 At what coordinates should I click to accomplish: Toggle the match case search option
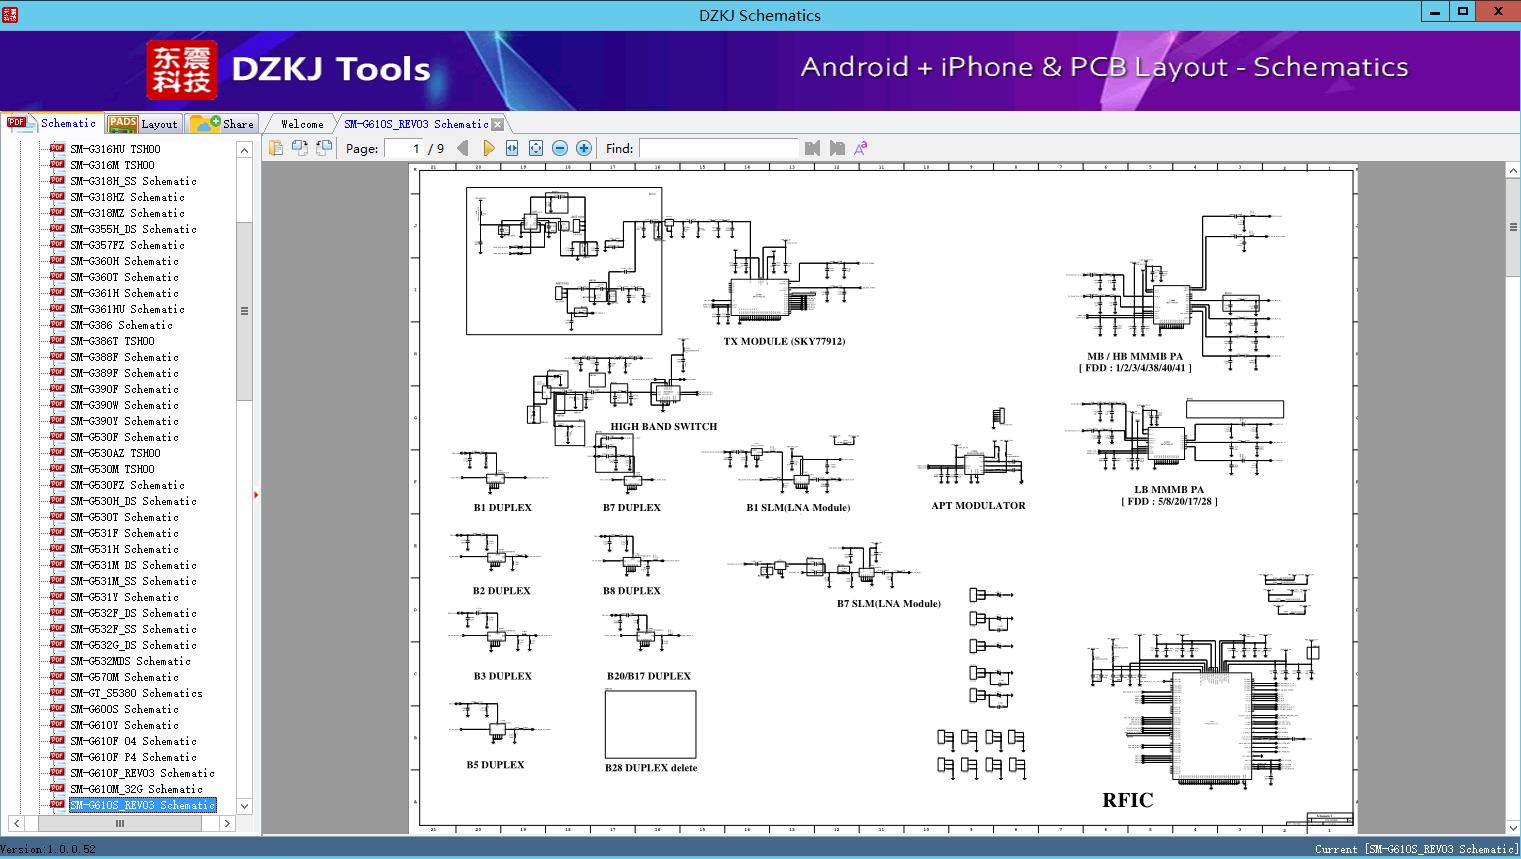coord(861,148)
